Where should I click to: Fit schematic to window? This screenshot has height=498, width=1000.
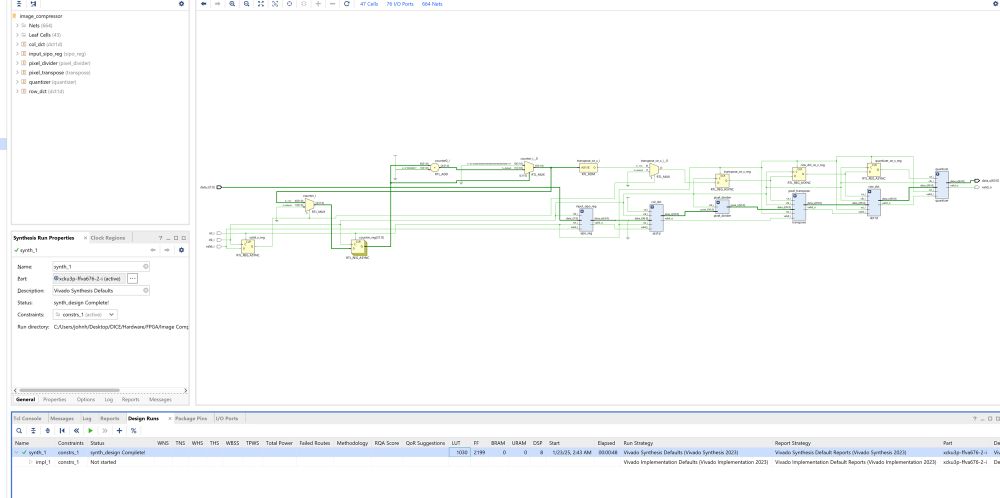(261, 4)
